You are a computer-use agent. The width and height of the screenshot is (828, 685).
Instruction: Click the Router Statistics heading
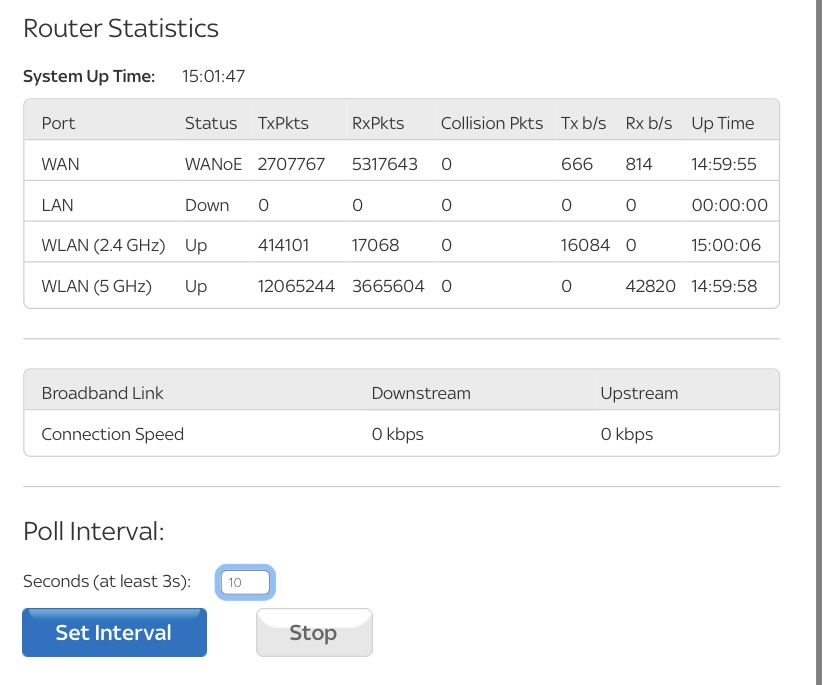(x=121, y=28)
